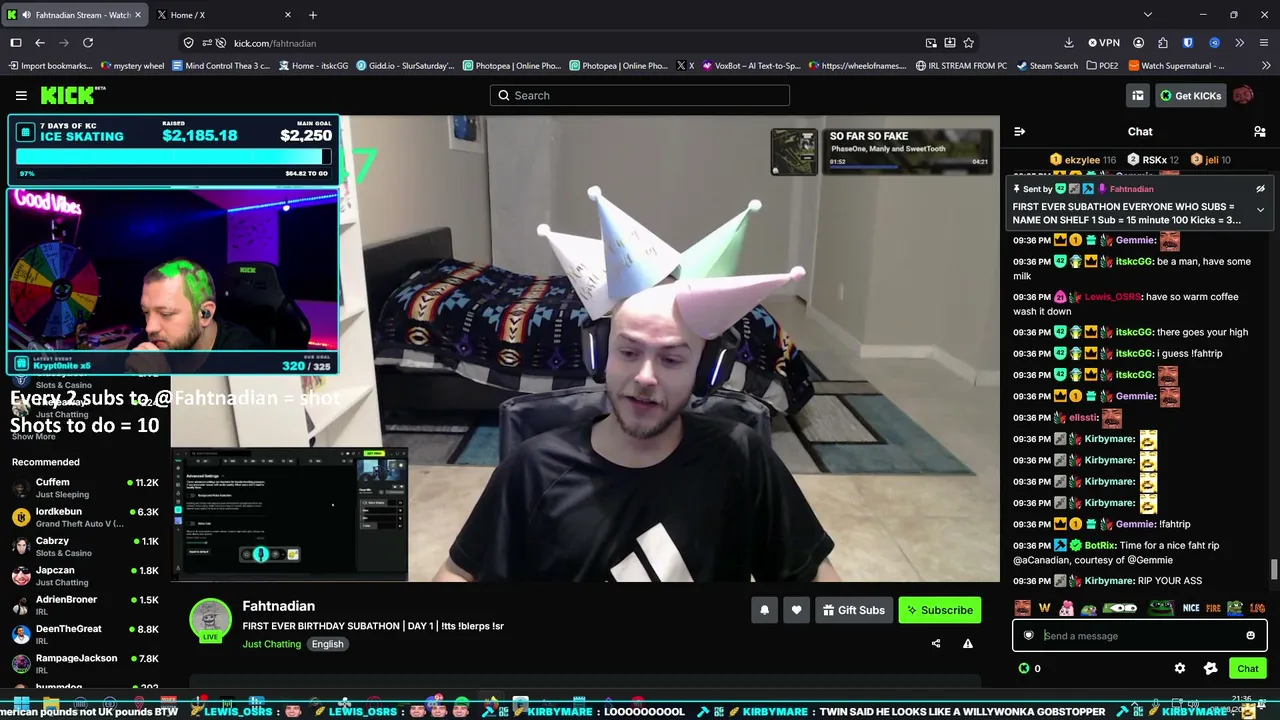Viewport: 1280px width, 720px height.
Task: Open the chat users list icon
Action: [x=1260, y=132]
